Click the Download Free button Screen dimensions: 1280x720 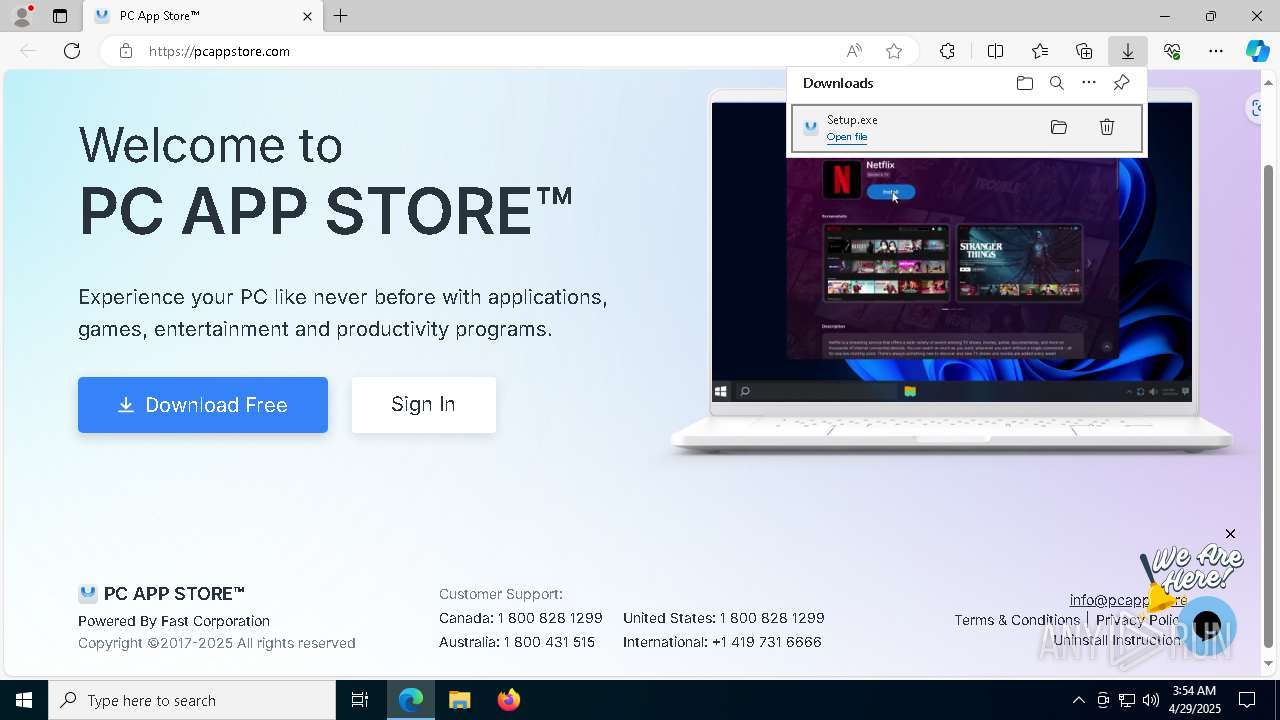point(203,405)
